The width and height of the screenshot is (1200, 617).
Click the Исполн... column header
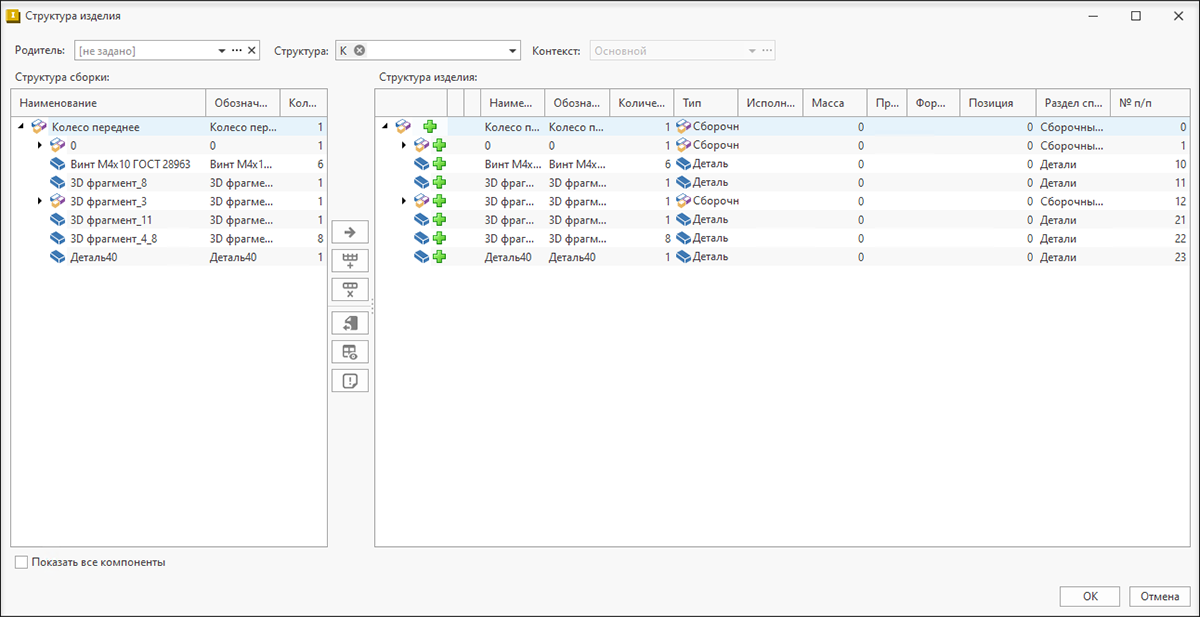[770, 103]
